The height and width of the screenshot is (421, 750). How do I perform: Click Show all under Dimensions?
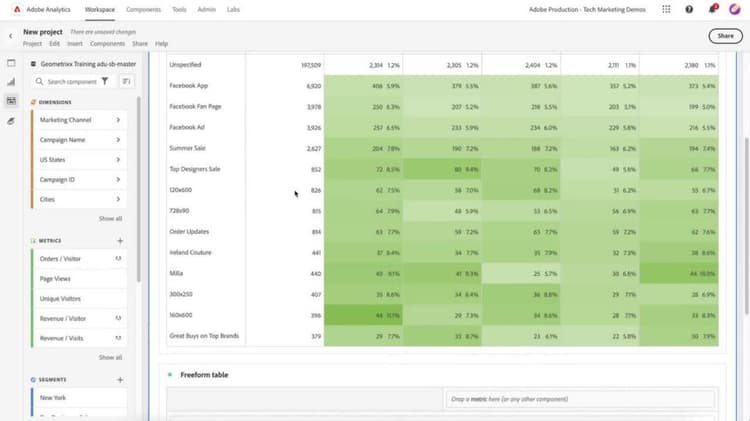pos(110,219)
